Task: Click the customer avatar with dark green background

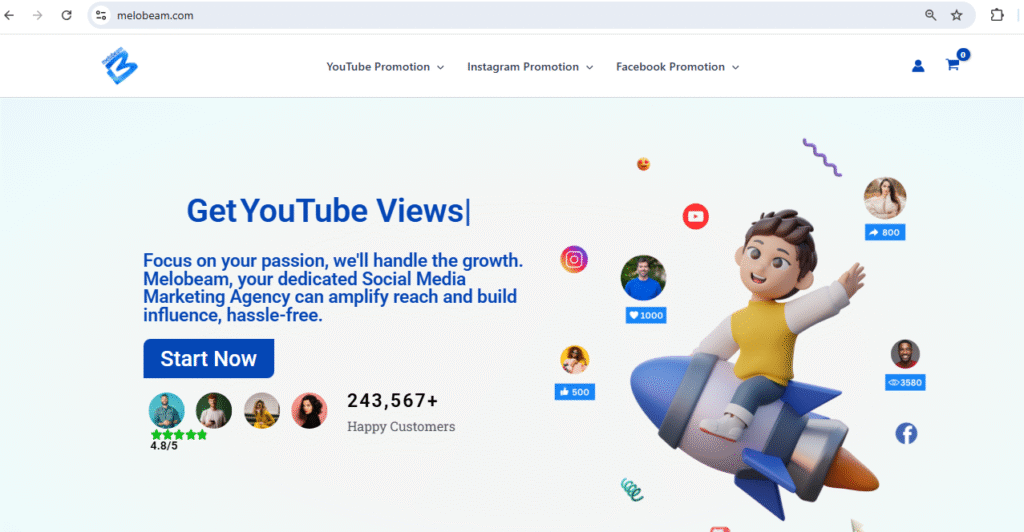Action: click(214, 411)
